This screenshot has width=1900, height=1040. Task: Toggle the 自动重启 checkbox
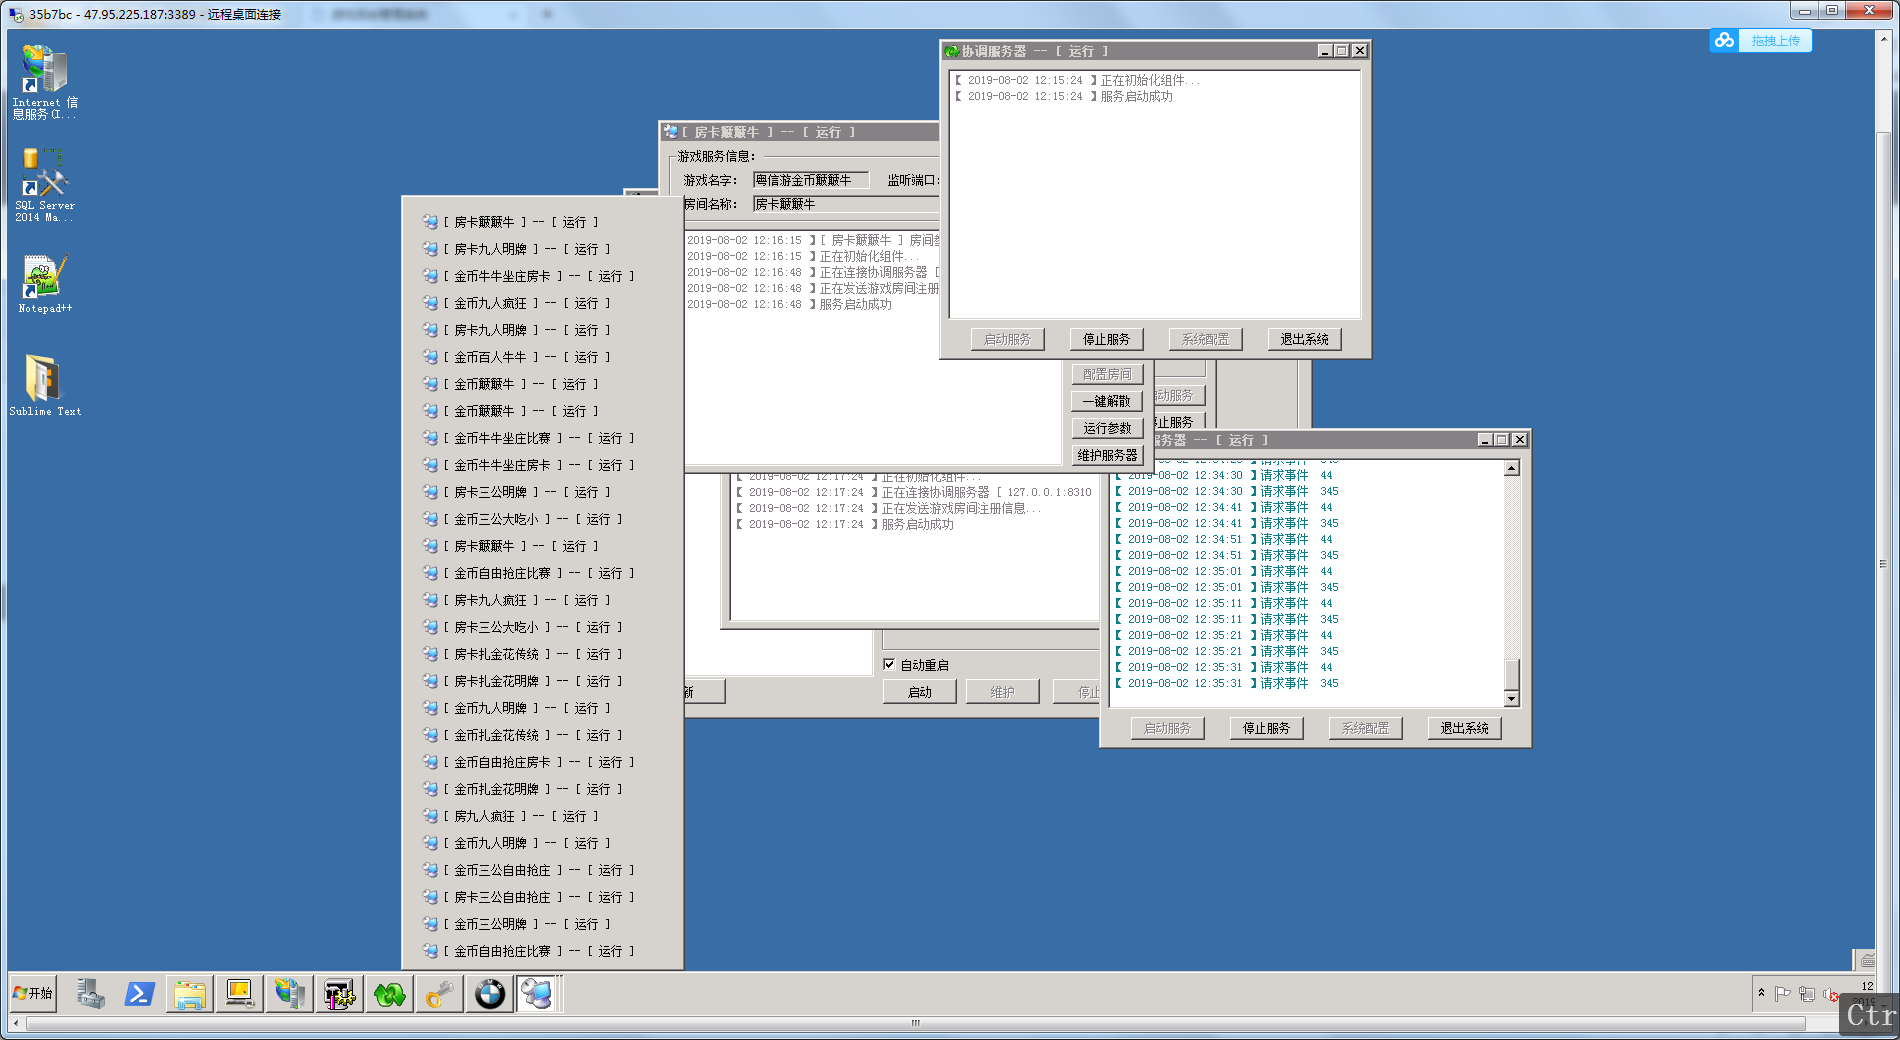[889, 665]
